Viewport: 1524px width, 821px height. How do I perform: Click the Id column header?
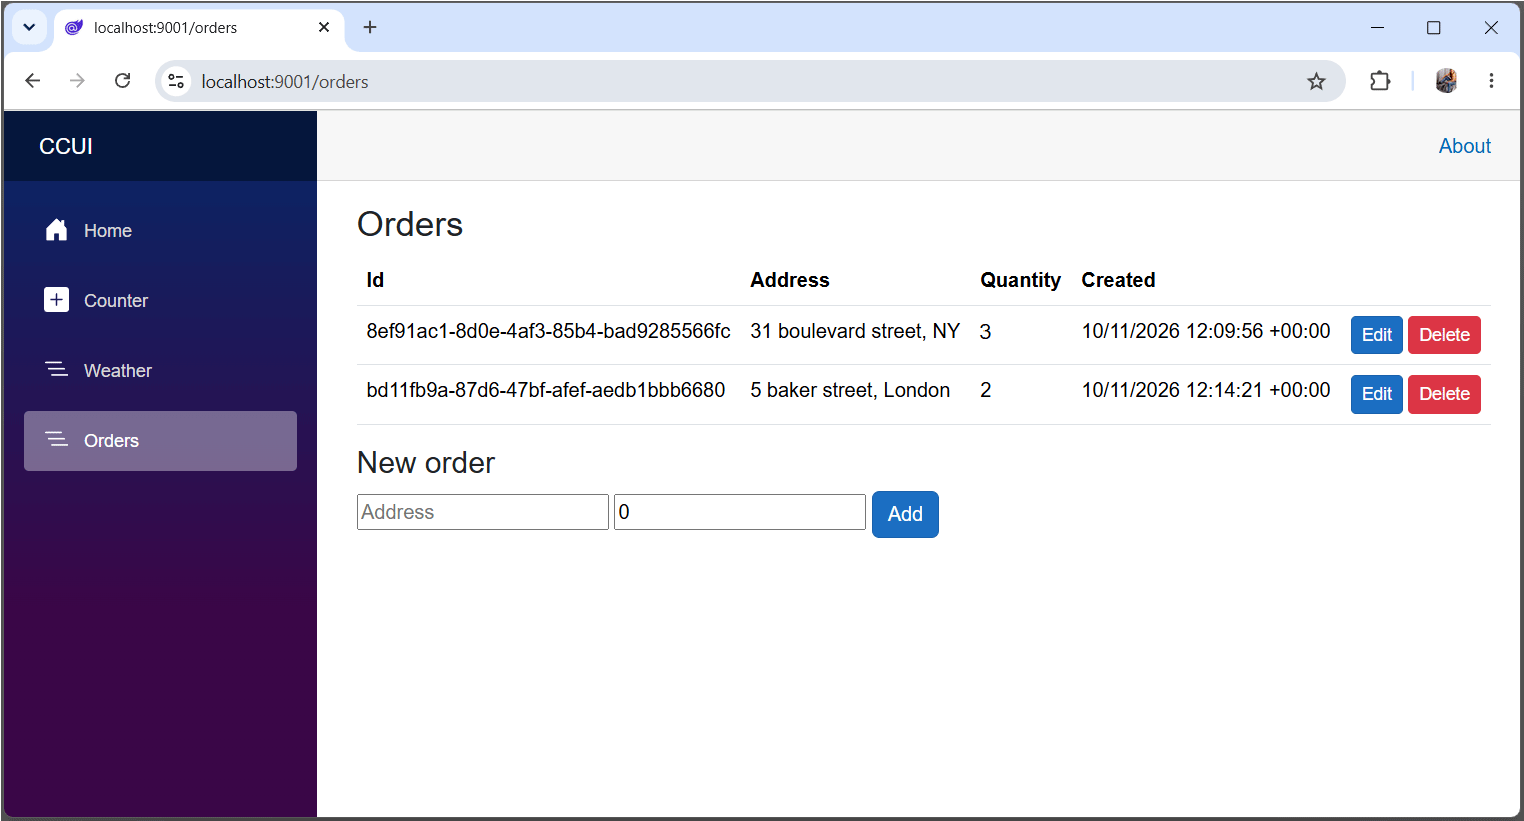pyautogui.click(x=375, y=280)
